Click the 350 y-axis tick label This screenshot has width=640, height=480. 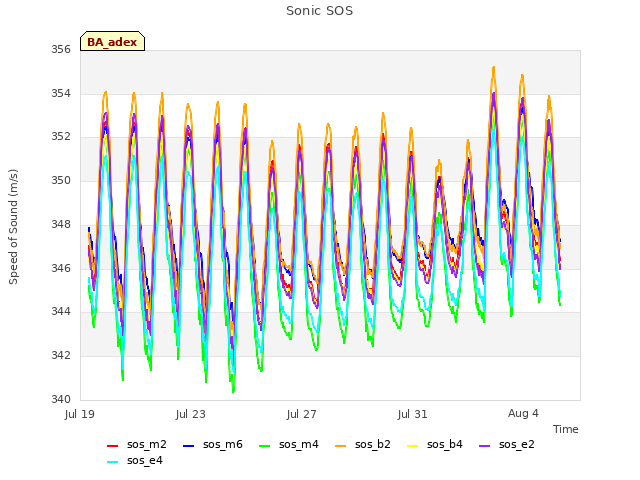tap(61, 180)
